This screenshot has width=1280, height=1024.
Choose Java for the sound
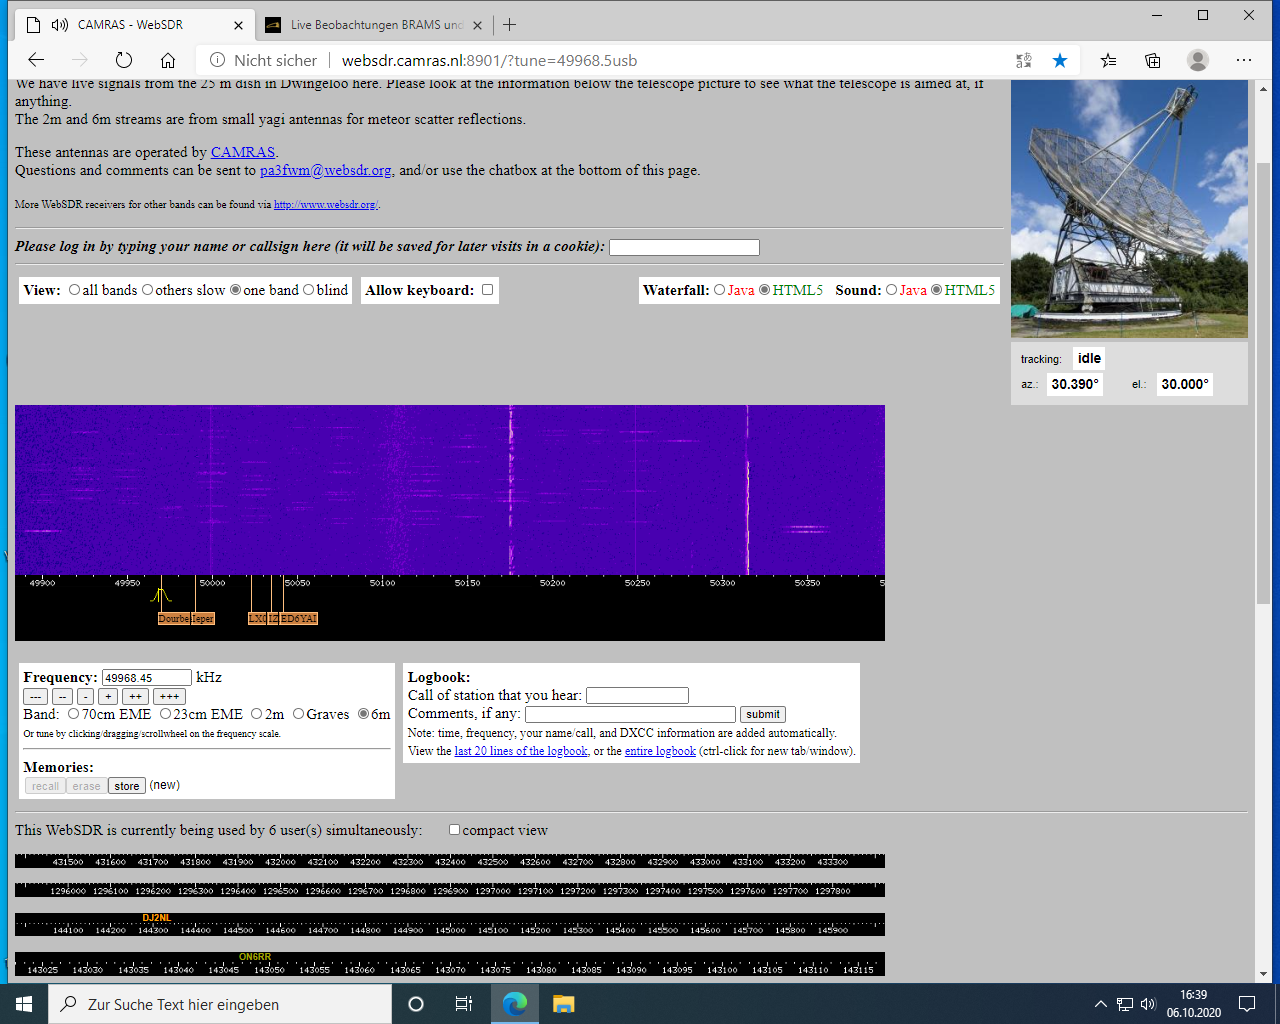[891, 290]
